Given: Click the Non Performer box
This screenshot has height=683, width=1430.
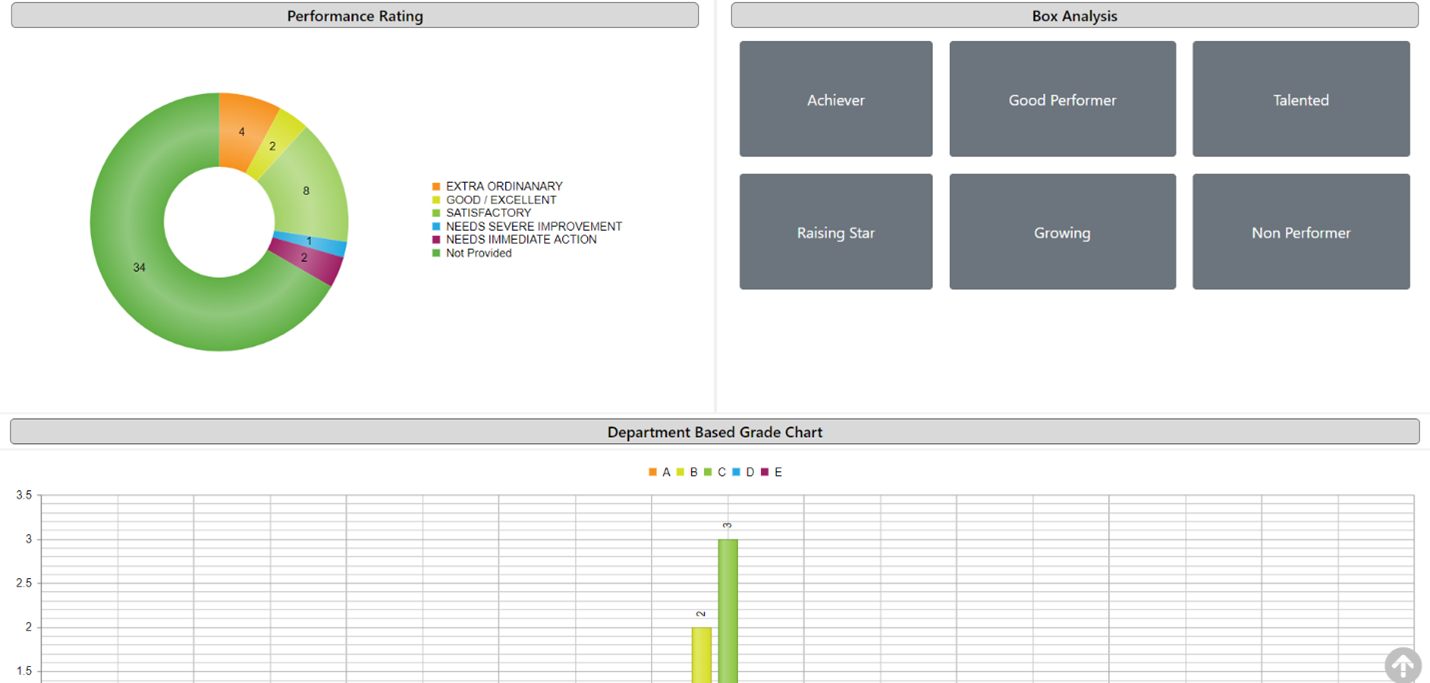Looking at the screenshot, I should pos(1300,232).
